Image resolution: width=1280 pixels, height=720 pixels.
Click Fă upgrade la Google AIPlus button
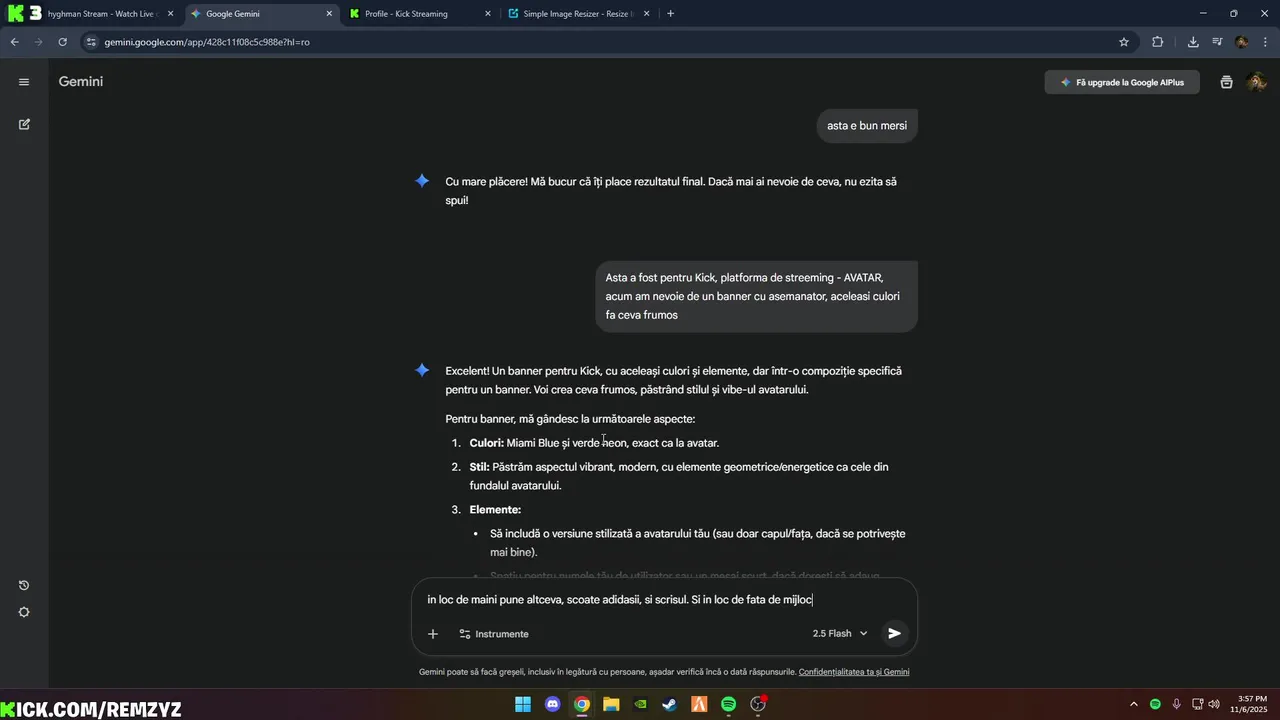click(1122, 82)
